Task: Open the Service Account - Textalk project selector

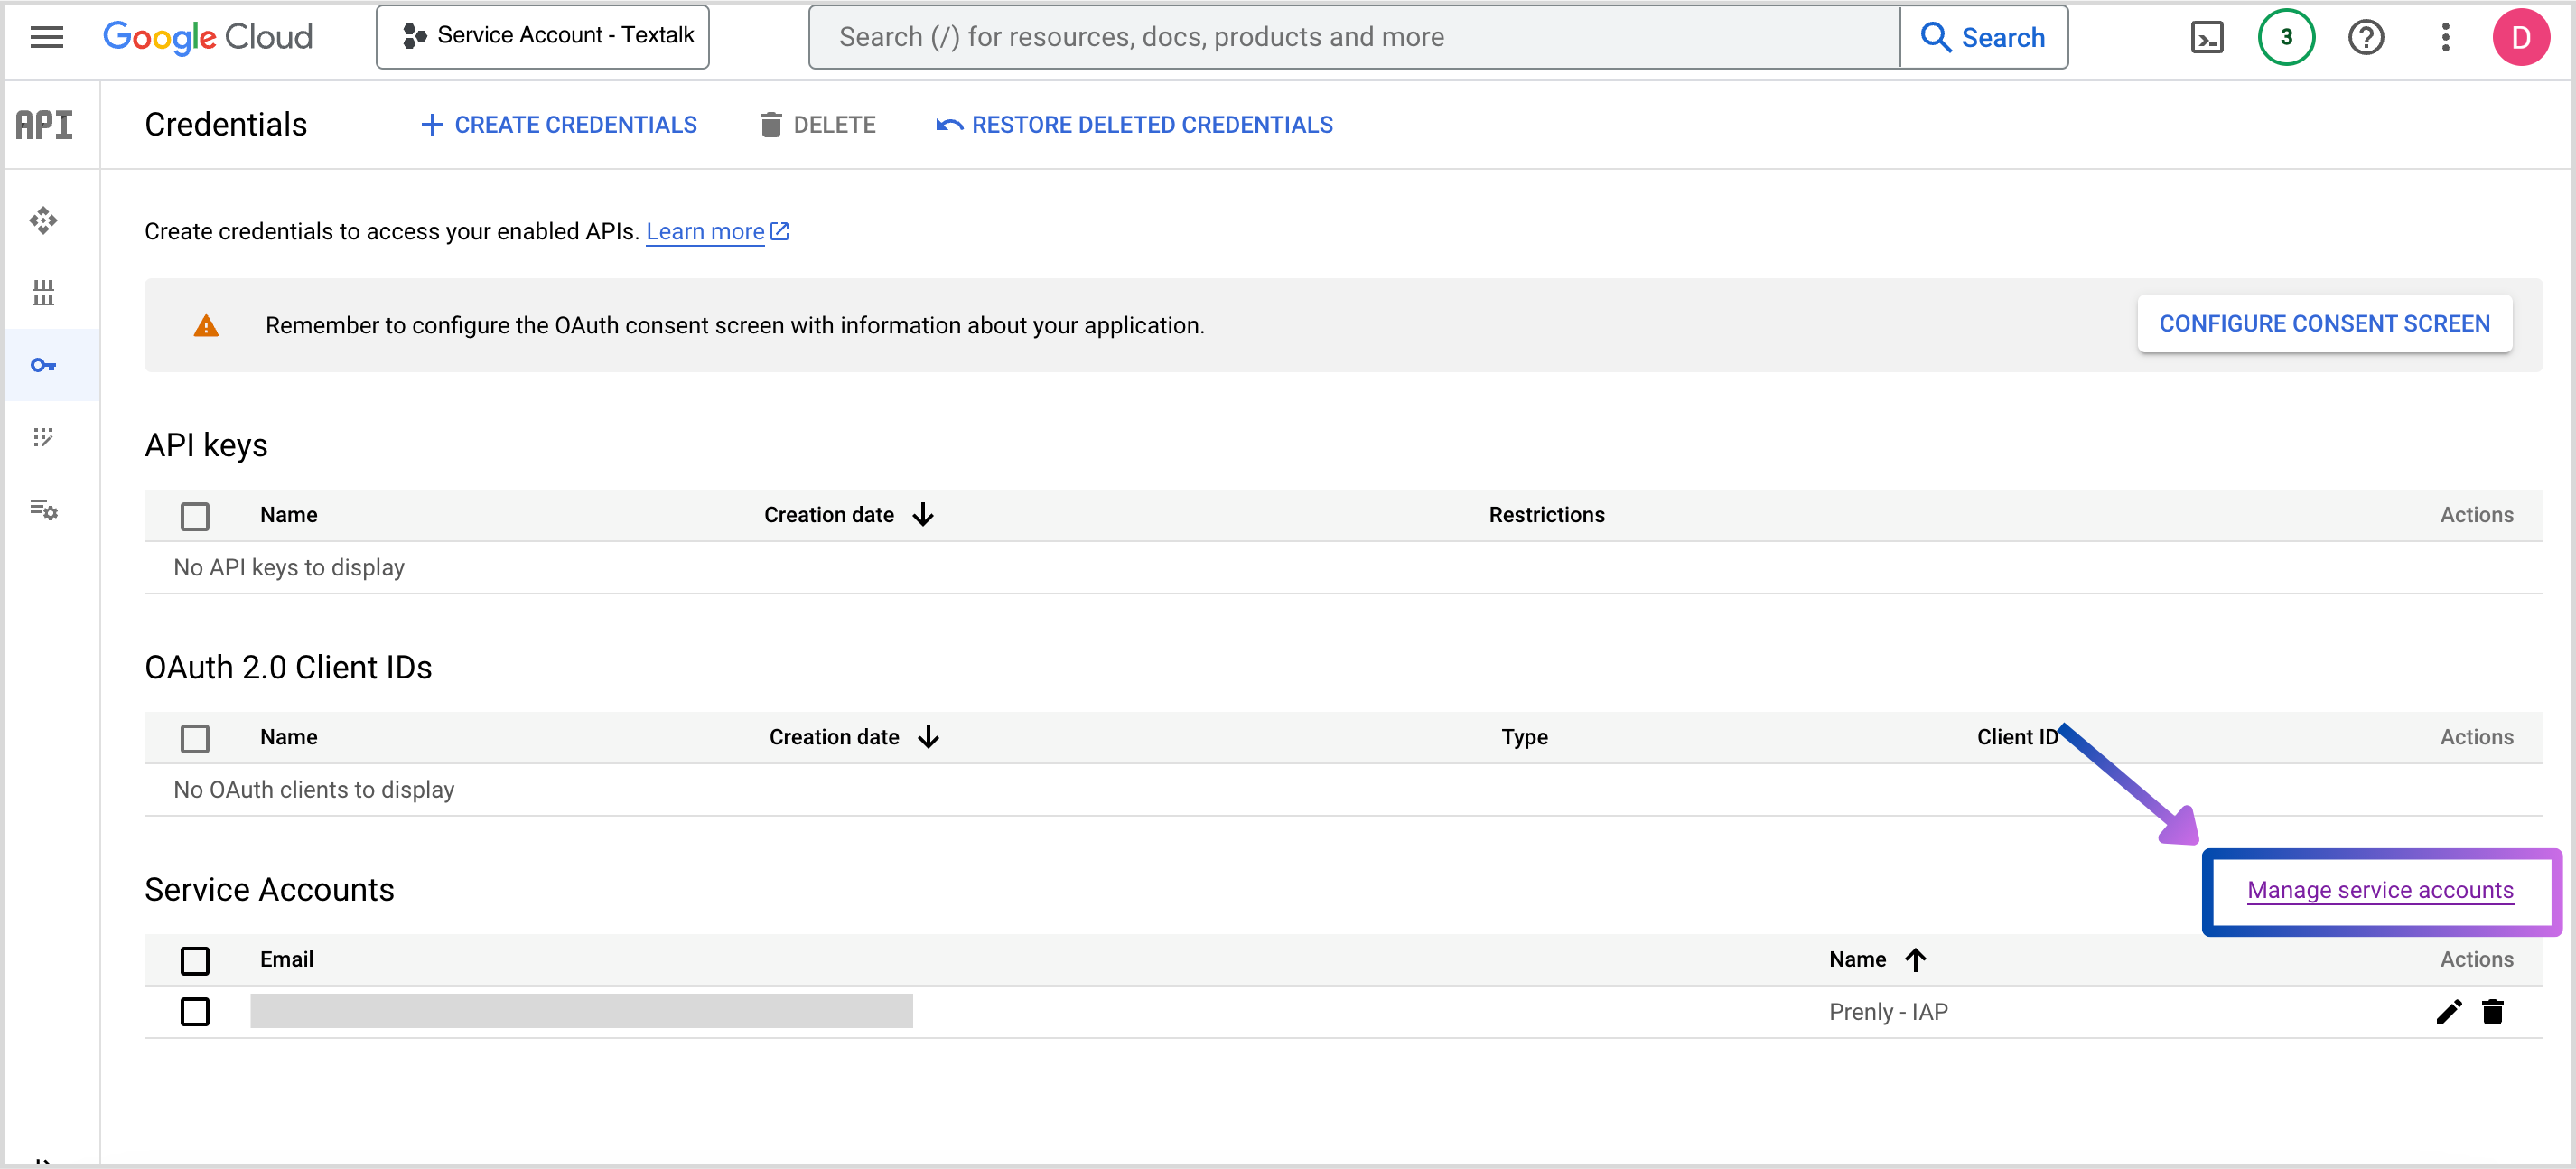Action: point(543,37)
